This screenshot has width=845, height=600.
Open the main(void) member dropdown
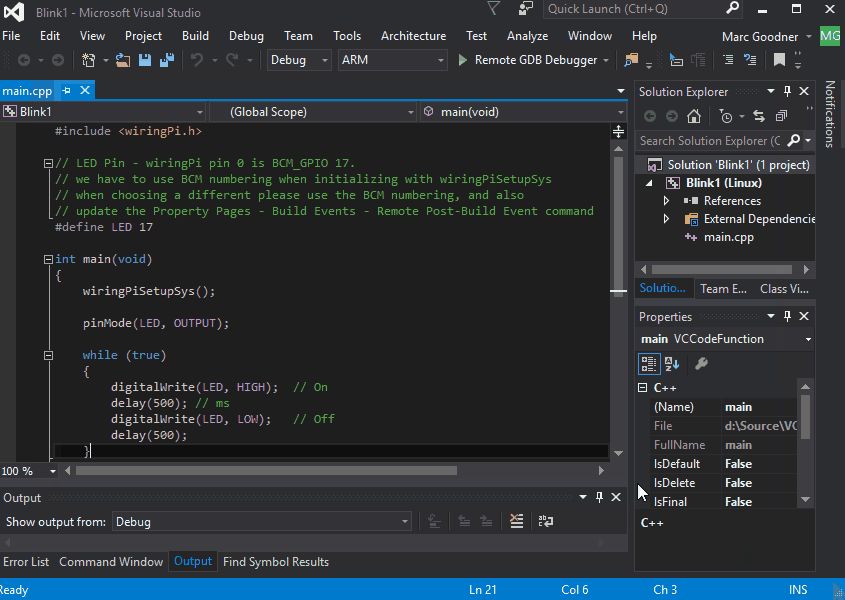click(x=523, y=112)
